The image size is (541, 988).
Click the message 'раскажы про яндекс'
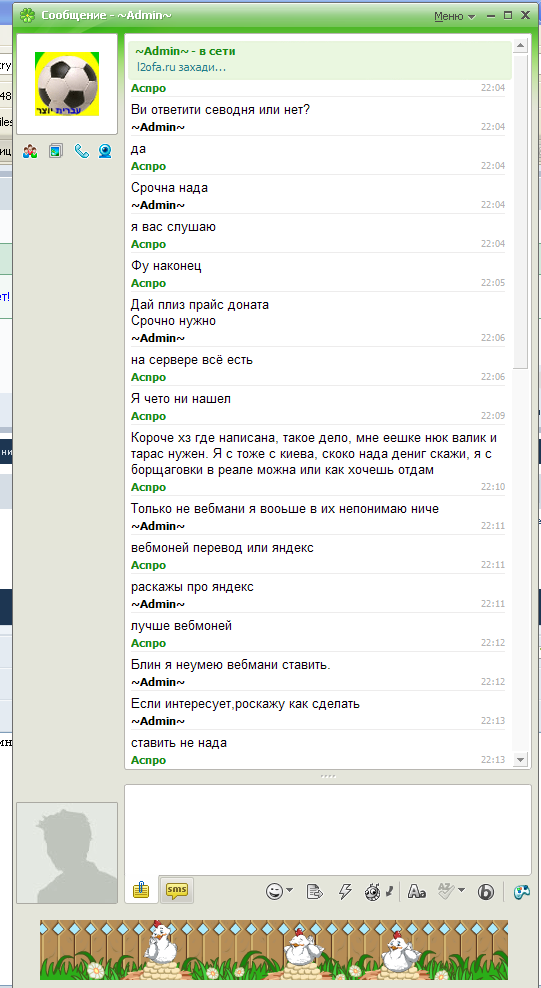click(x=193, y=587)
